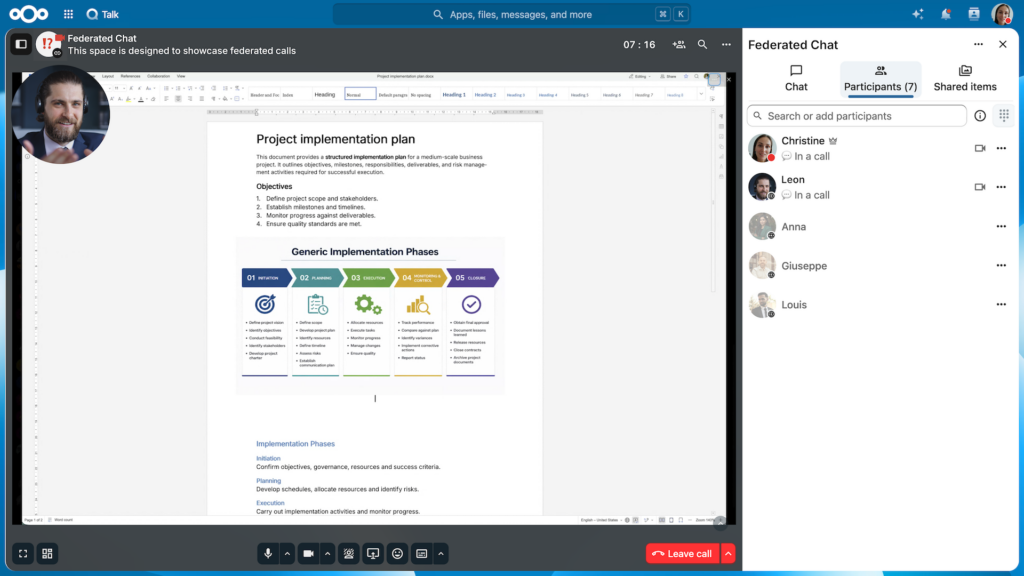This screenshot has height=576, width=1024.
Task: Click the Leave call button
Action: (682, 554)
